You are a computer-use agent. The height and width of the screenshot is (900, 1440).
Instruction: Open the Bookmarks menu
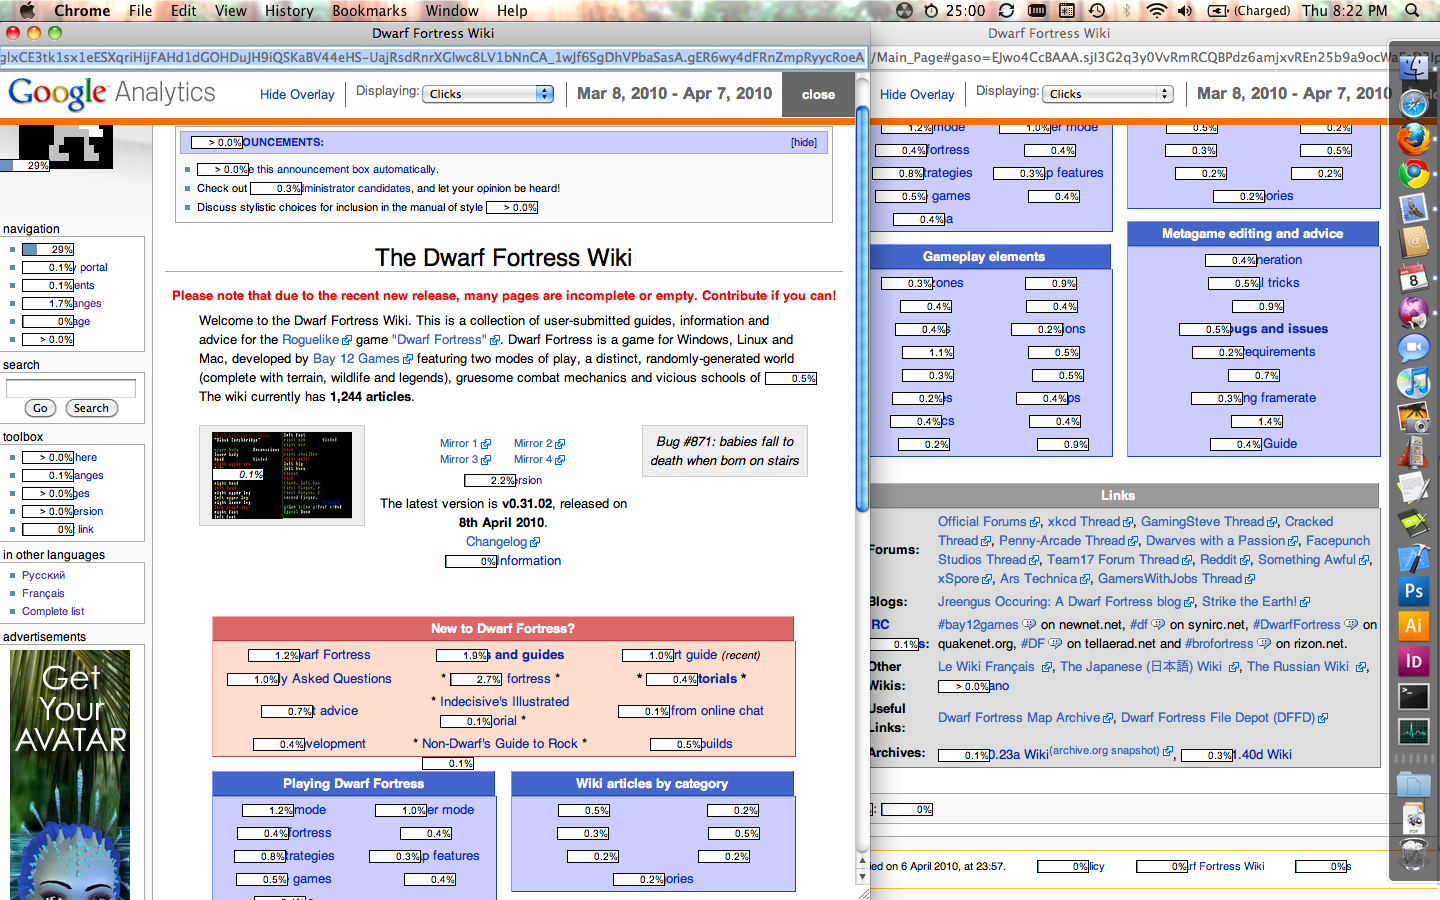click(370, 11)
